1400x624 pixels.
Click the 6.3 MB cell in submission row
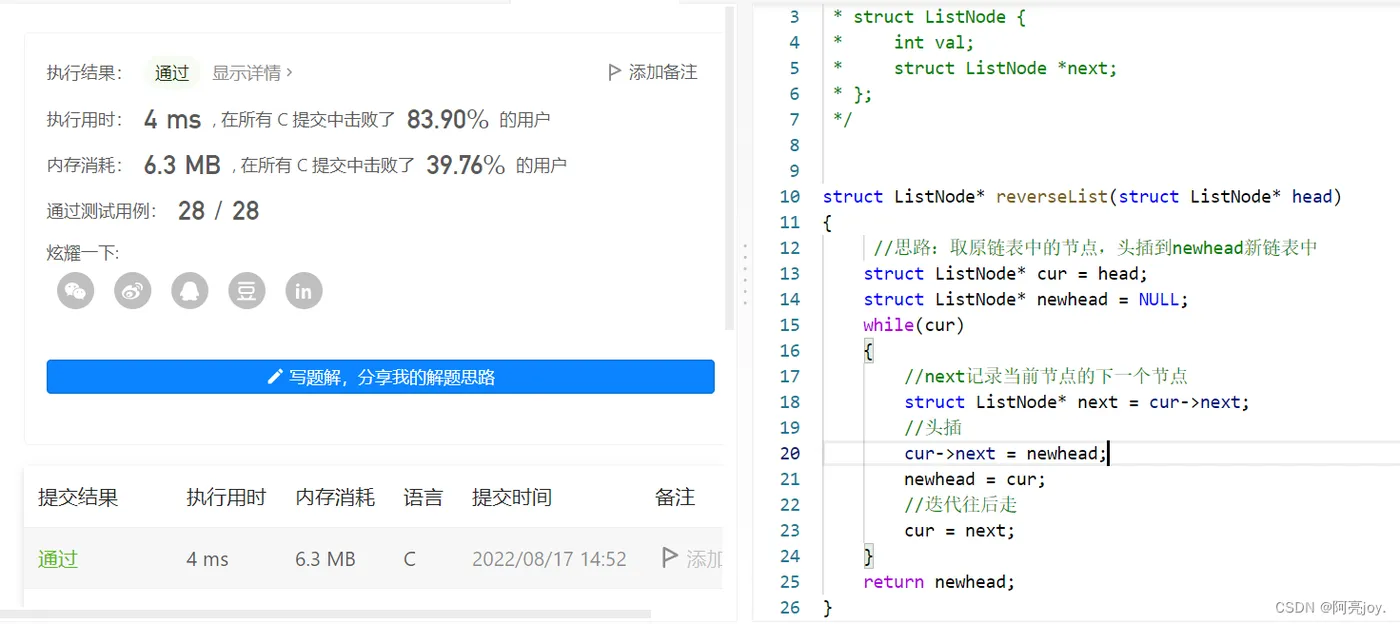click(x=325, y=559)
